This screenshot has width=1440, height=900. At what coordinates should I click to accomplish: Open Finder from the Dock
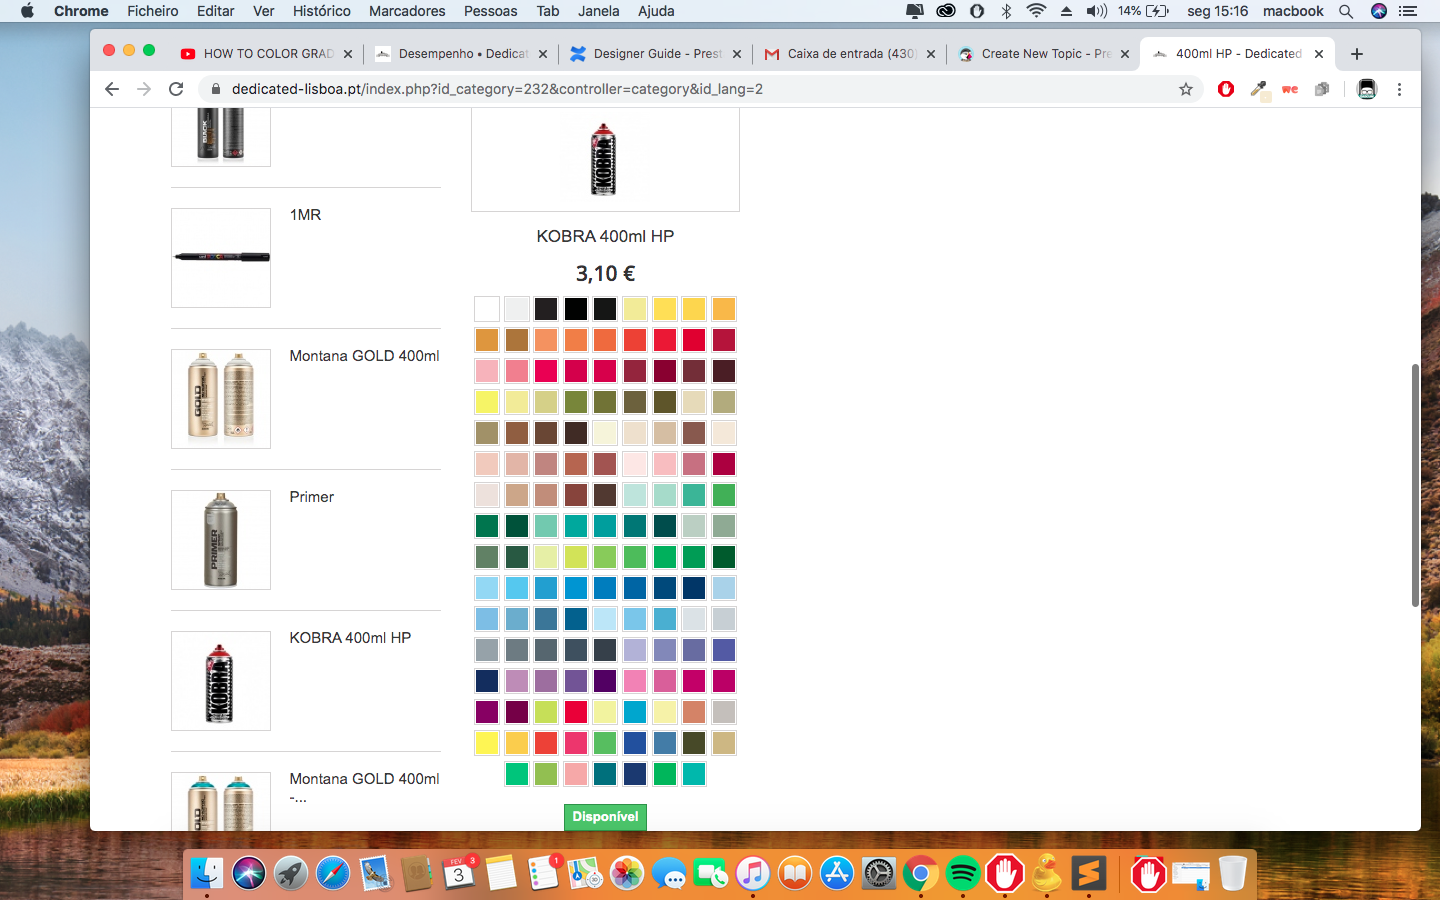click(207, 874)
